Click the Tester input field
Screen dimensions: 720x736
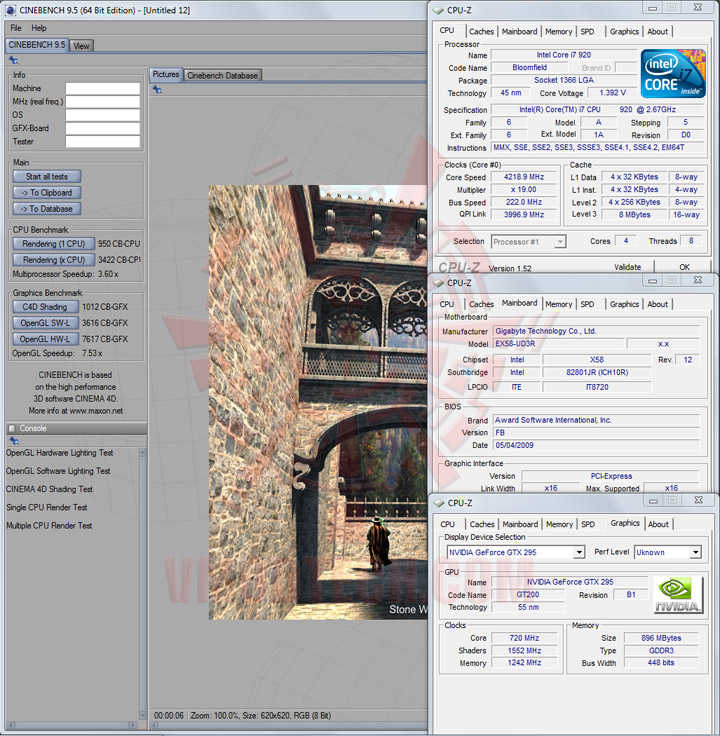(103, 141)
